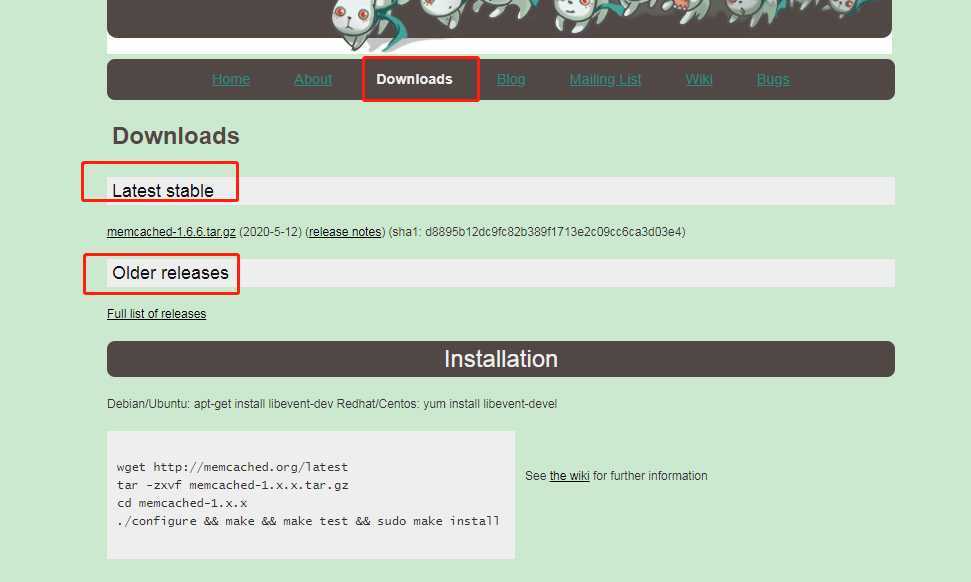Go to the About page
Image resolution: width=971 pixels, height=582 pixels.
pyautogui.click(x=313, y=79)
